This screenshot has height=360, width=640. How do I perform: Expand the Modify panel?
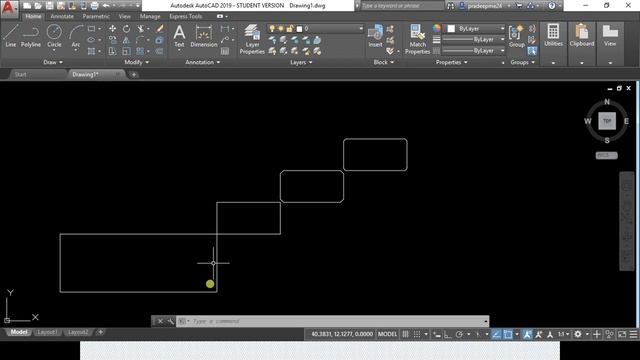[x=136, y=62]
